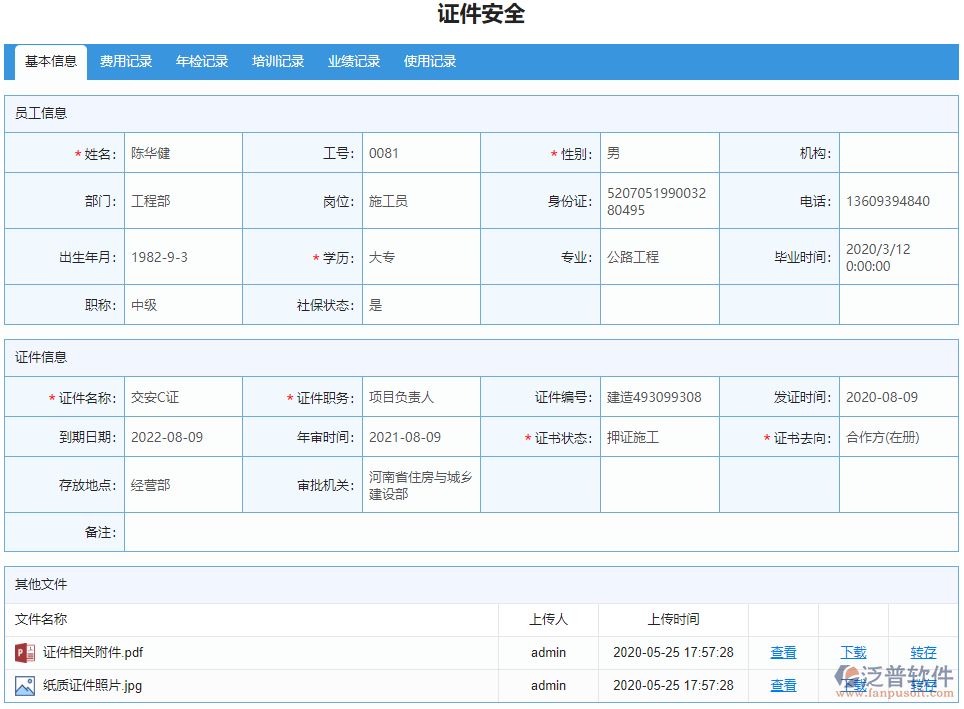The image size is (964, 709).
Task: Select the 培训记录 tab
Action: tap(278, 62)
